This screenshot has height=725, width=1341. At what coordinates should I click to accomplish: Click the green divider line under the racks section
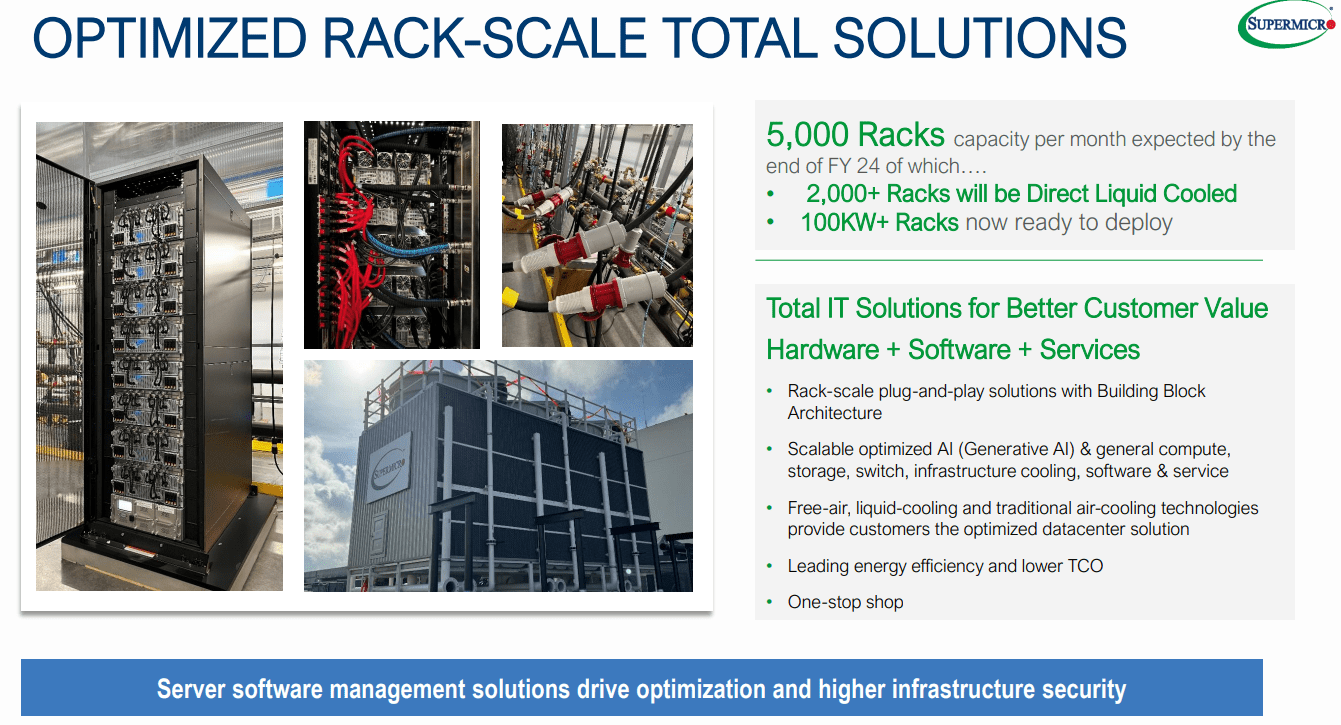pyautogui.click(x=1010, y=259)
